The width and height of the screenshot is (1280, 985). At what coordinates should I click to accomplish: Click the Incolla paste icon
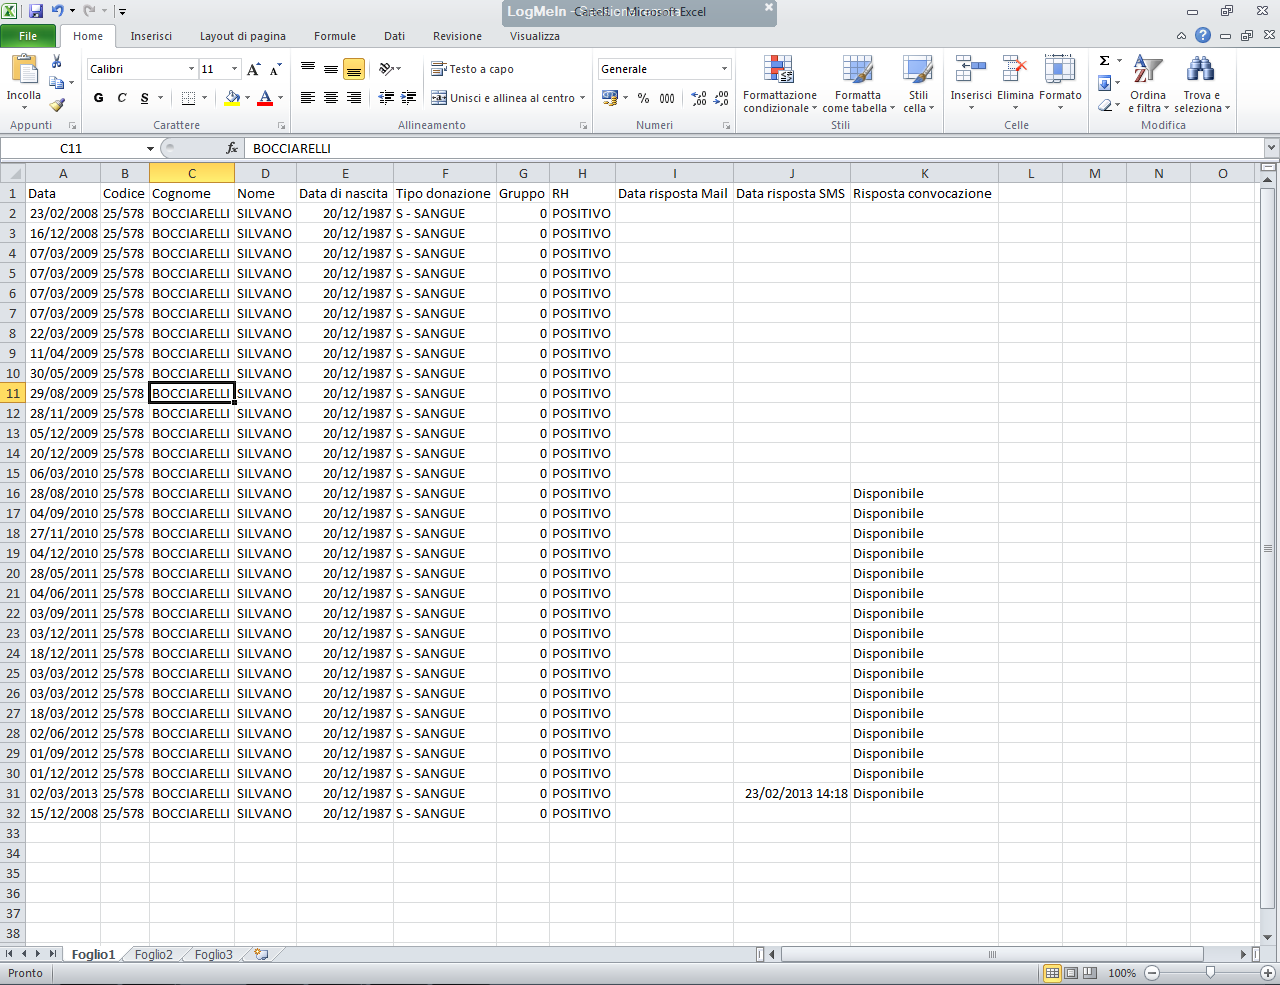24,70
